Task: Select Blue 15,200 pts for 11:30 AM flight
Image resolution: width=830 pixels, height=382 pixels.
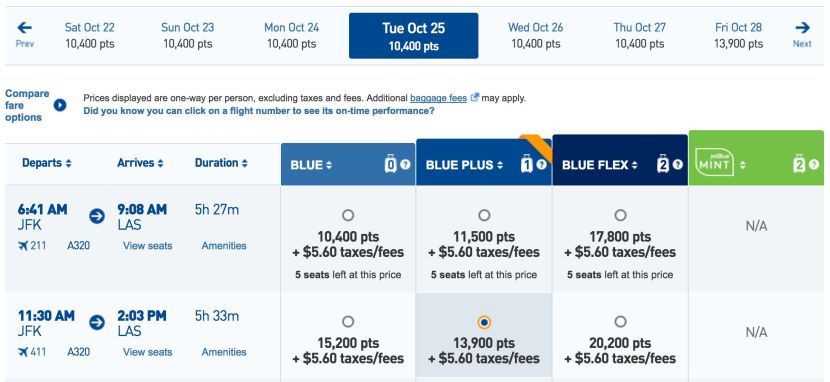Action: click(348, 322)
